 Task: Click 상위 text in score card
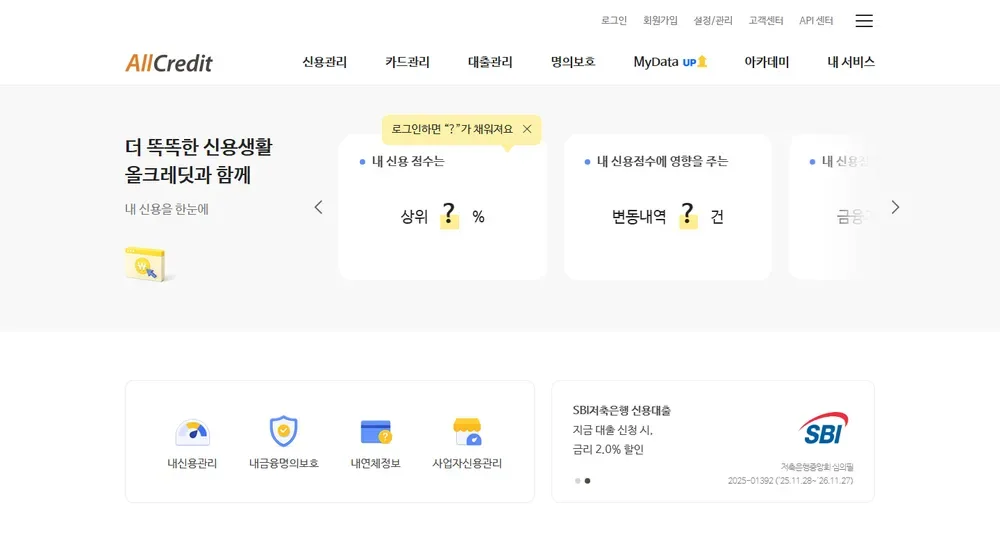coord(415,217)
